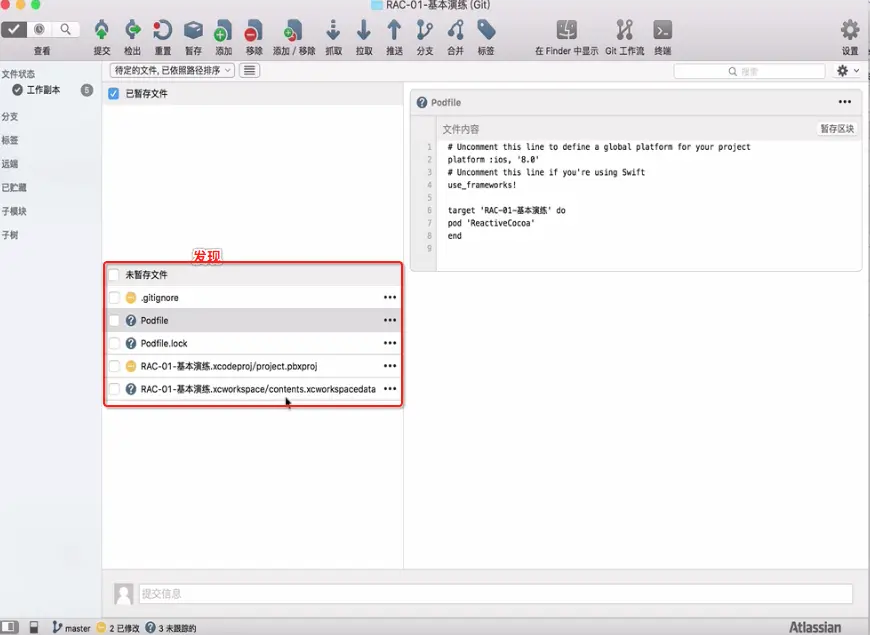Open the Terminal (终端) toolbar icon
Viewport: 870px width, 635px height.
(x=662, y=30)
